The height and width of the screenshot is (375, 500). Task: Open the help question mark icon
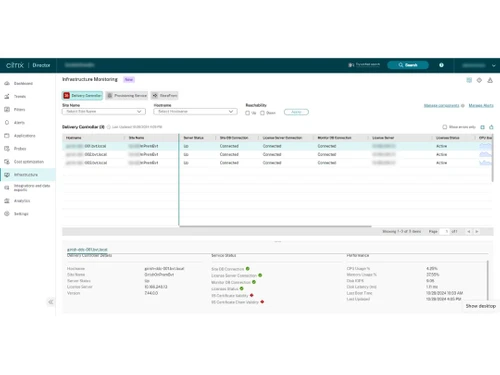pos(441,65)
